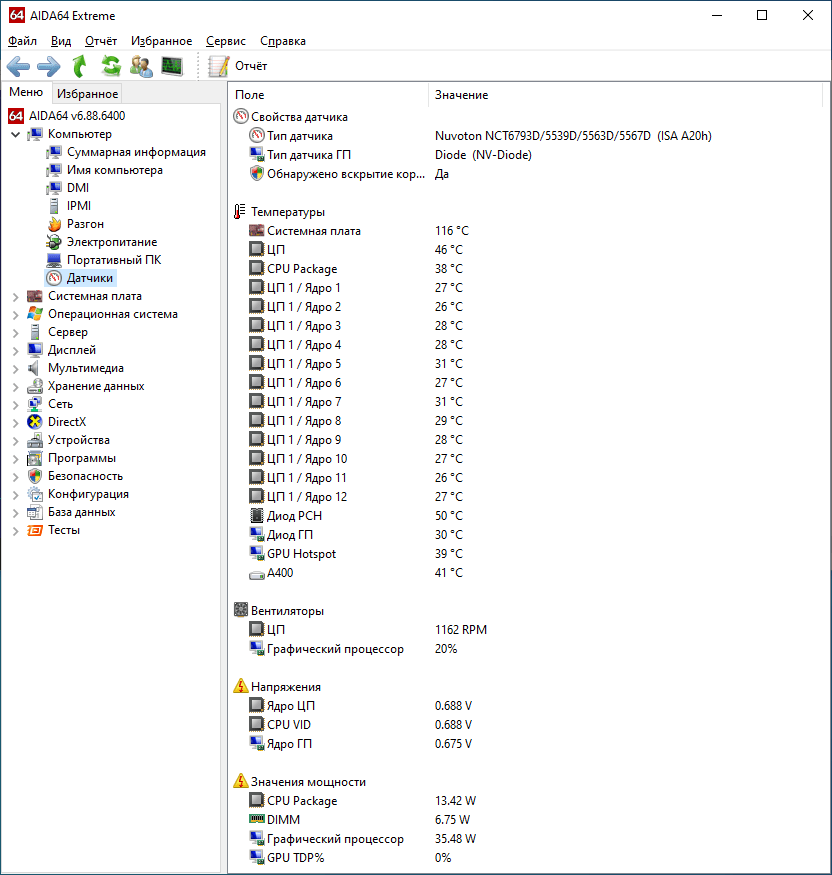The width and height of the screenshot is (832, 875).
Task: Click the Устройства devices icon
Action: point(35,440)
